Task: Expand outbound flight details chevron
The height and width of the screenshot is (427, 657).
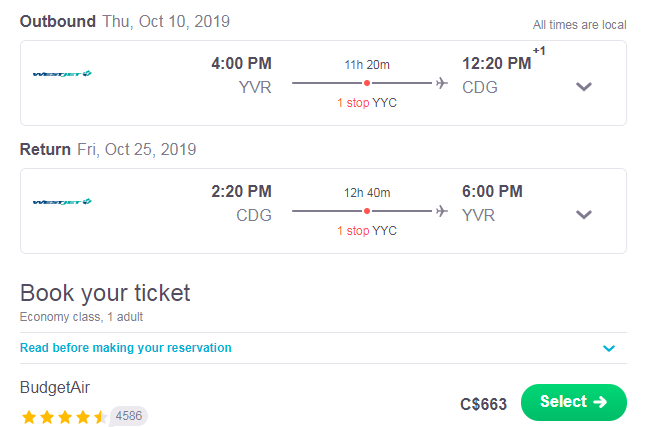Action: point(584,87)
